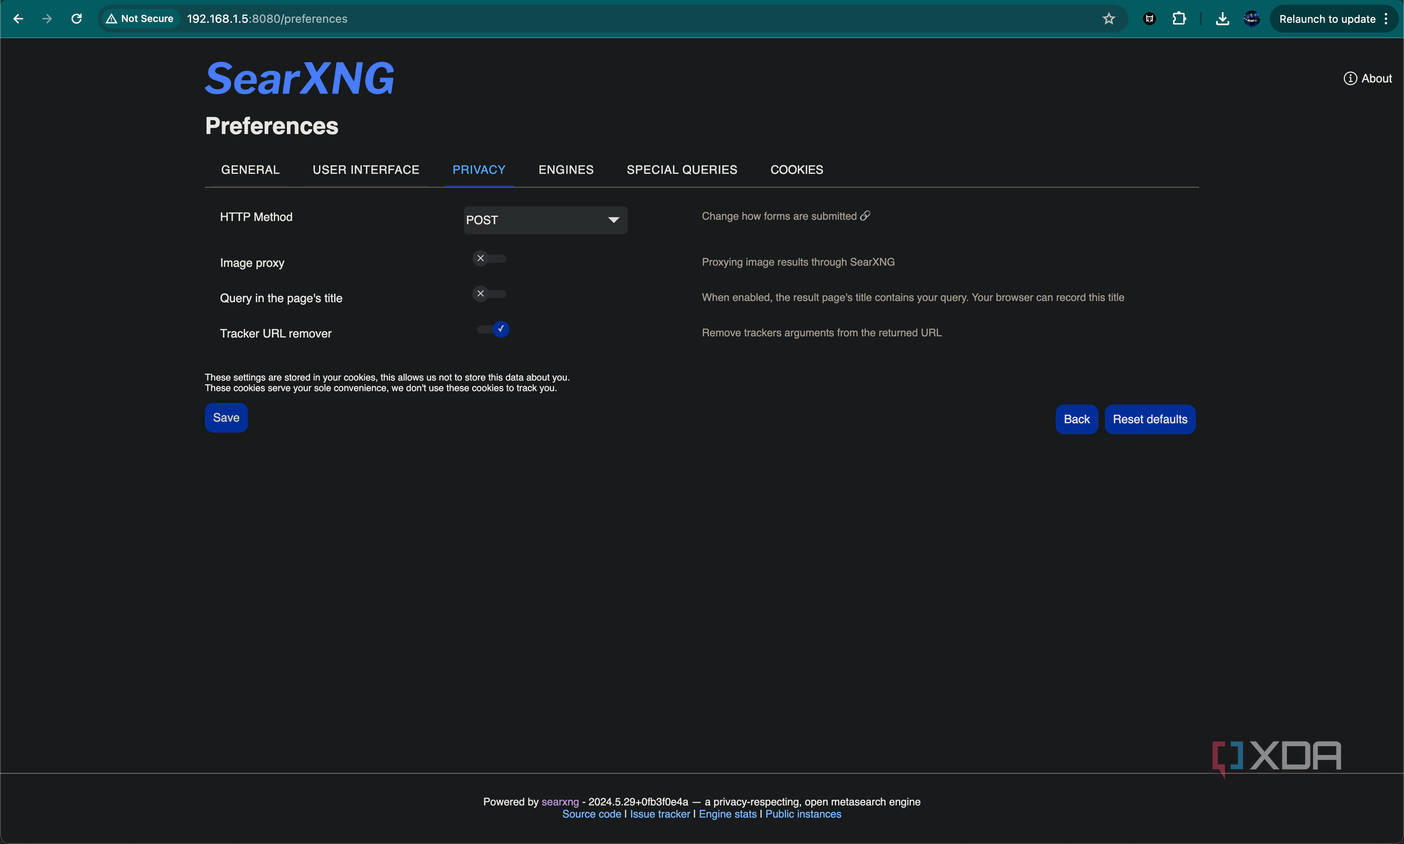Open the Public instances link
The height and width of the screenshot is (844, 1404).
click(803, 814)
